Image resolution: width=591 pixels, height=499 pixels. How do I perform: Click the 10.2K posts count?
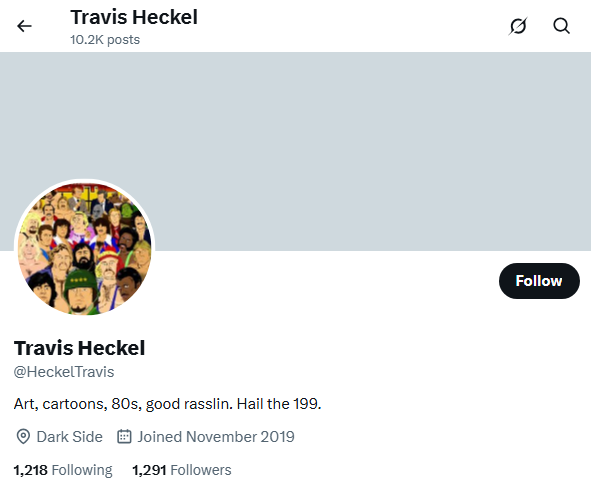(x=105, y=40)
